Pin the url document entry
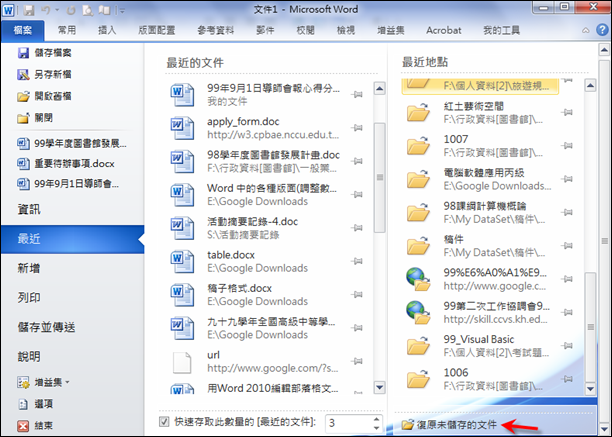 (x=357, y=361)
